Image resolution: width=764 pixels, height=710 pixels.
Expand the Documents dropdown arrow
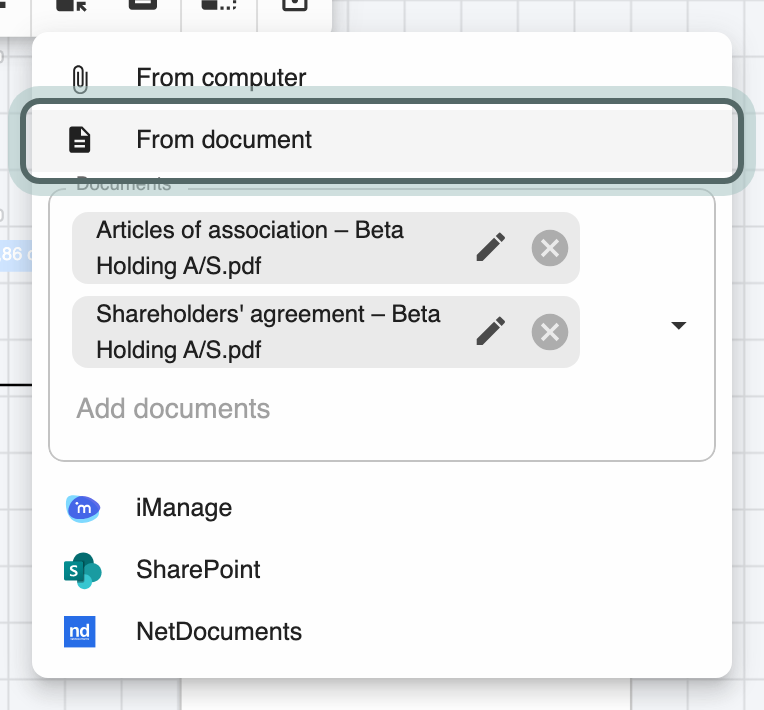click(x=678, y=325)
